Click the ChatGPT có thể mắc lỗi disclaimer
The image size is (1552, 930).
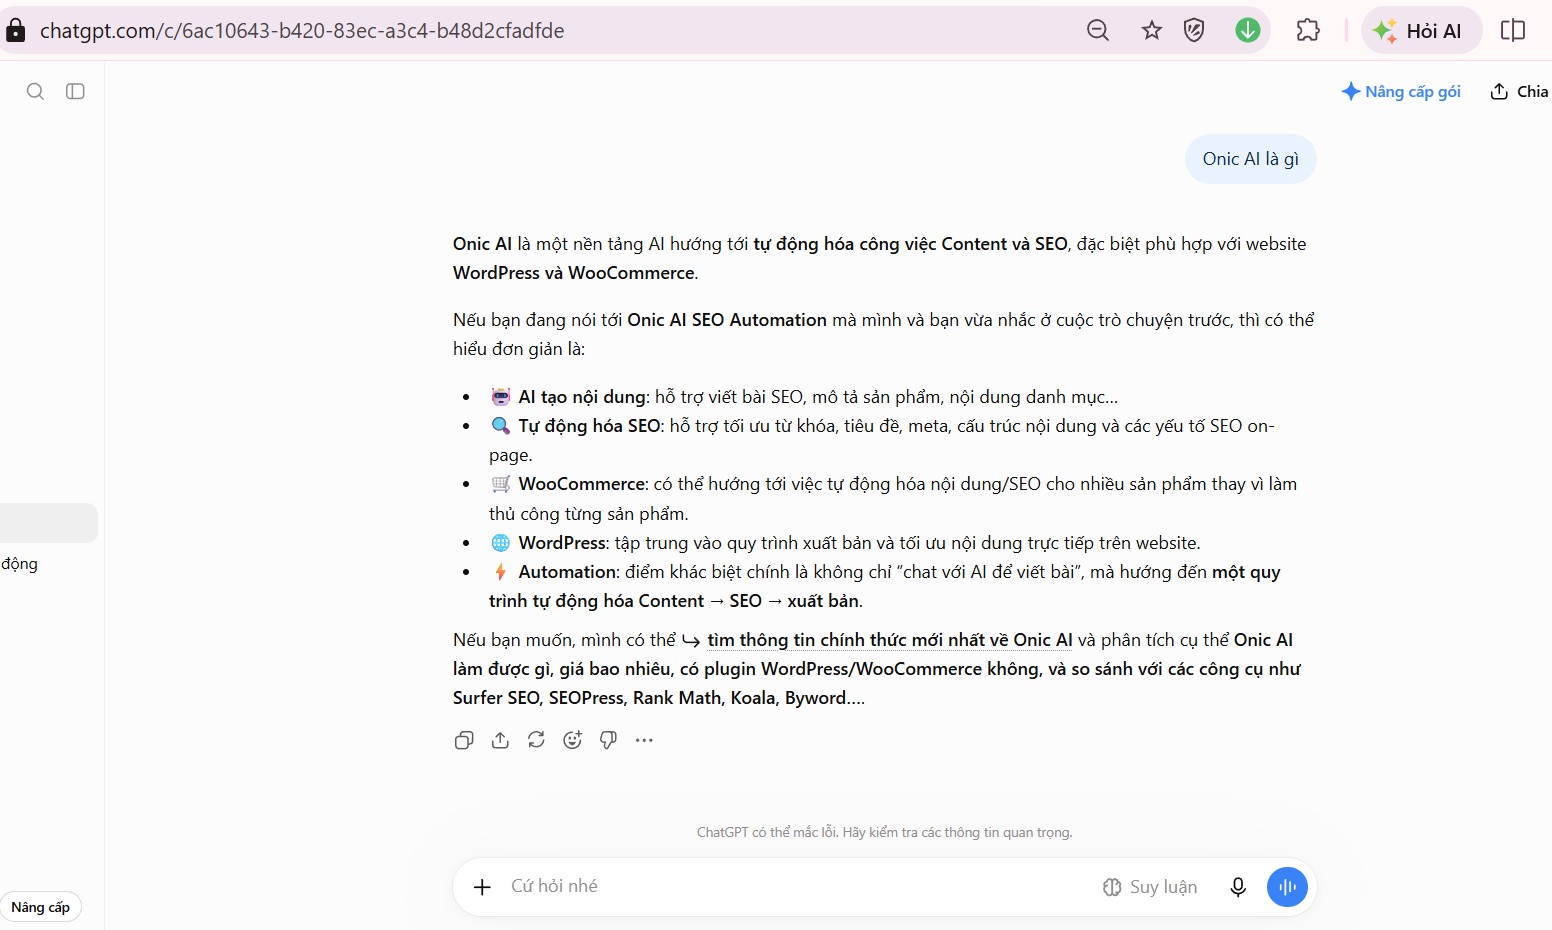[x=884, y=832]
